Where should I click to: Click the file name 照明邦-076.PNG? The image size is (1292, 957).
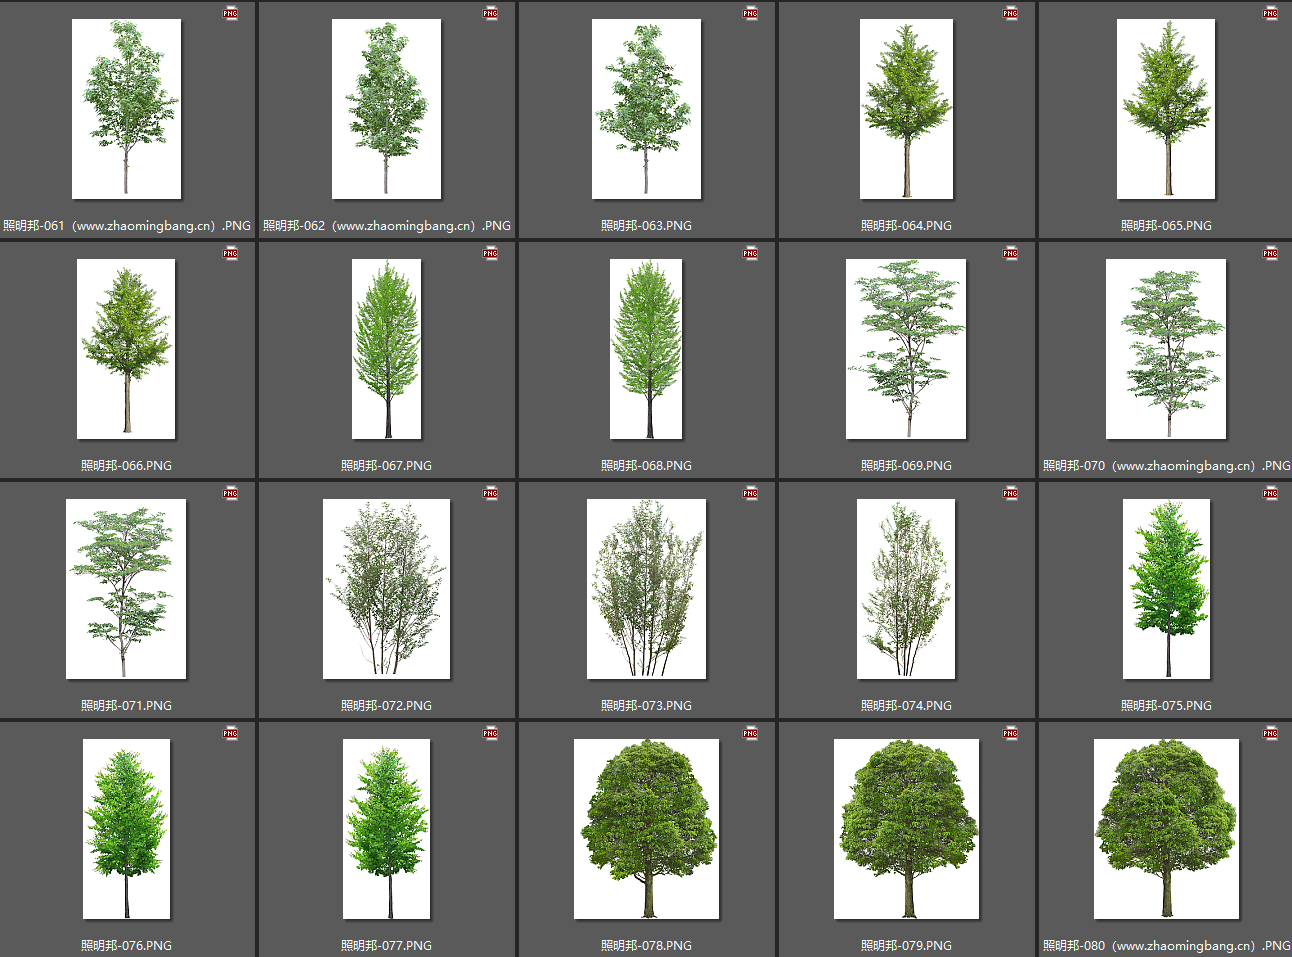pos(126,946)
